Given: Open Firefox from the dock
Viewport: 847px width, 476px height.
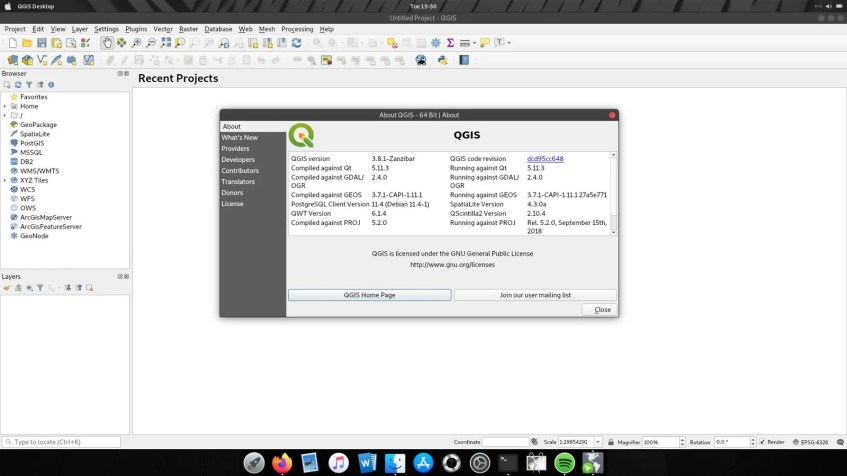Looking at the screenshot, I should pos(282,463).
